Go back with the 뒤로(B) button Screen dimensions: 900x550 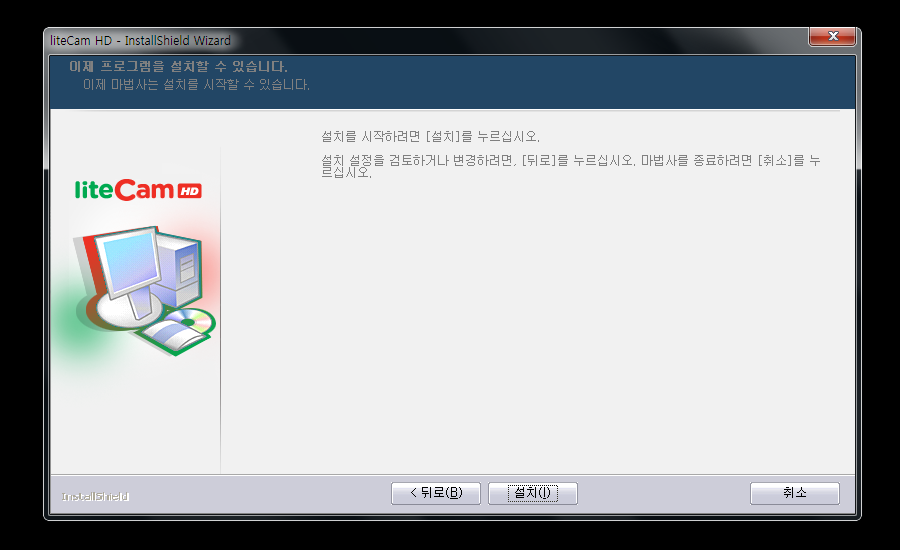click(x=436, y=493)
